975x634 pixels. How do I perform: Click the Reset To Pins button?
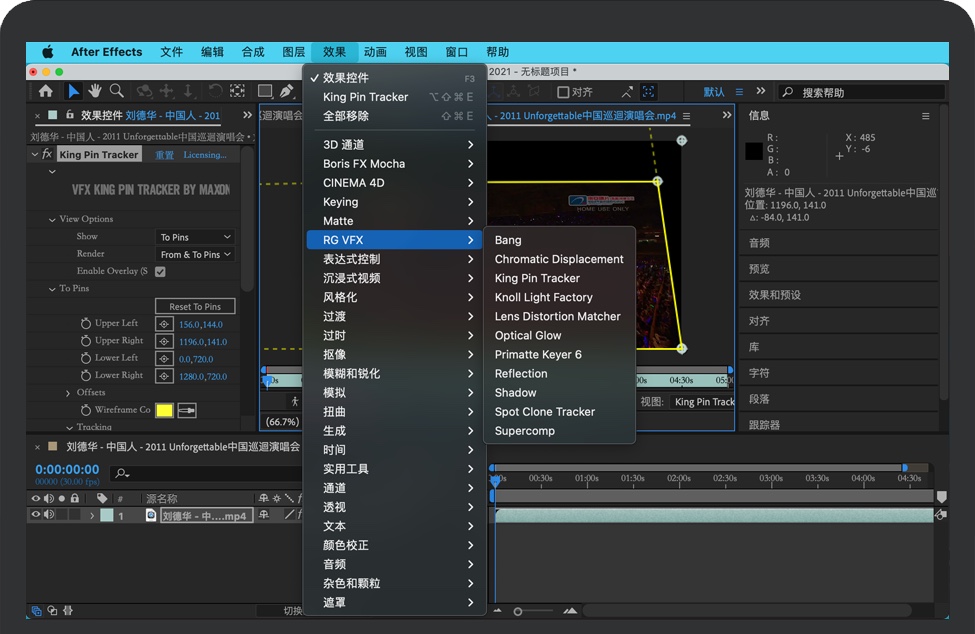coord(195,306)
